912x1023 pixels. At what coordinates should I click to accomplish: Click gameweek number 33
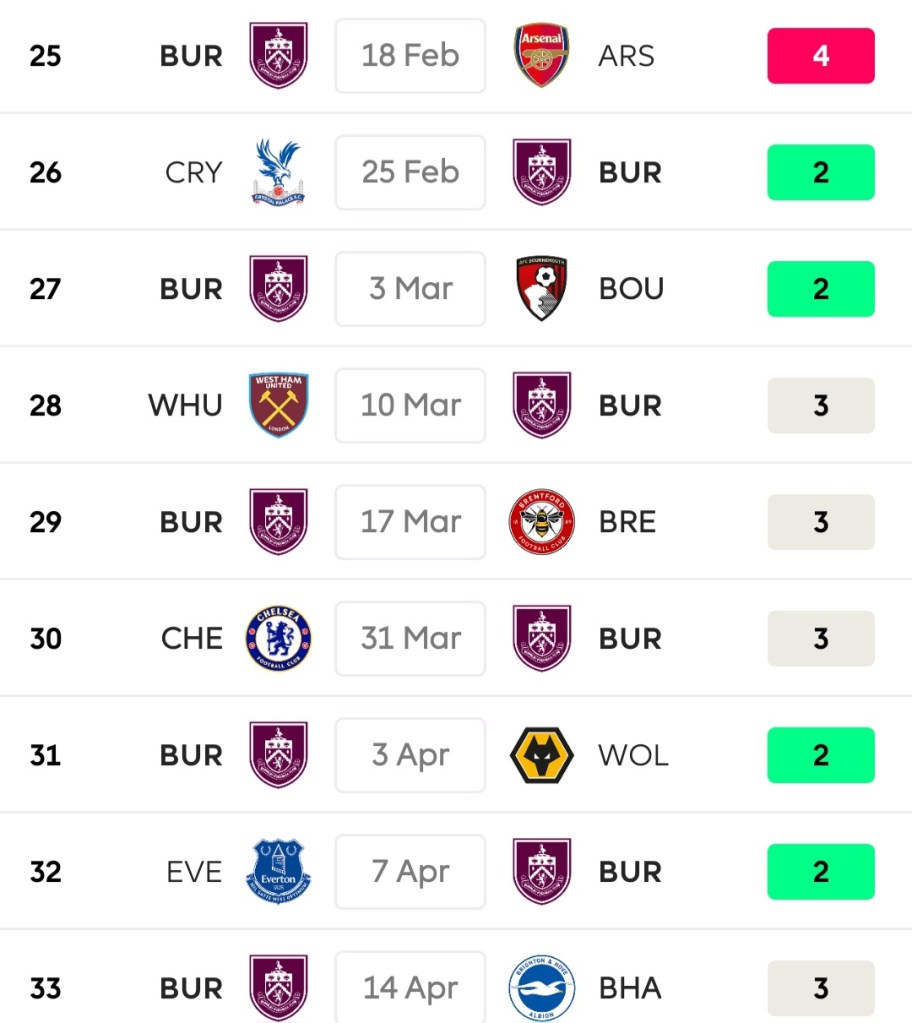(45, 988)
